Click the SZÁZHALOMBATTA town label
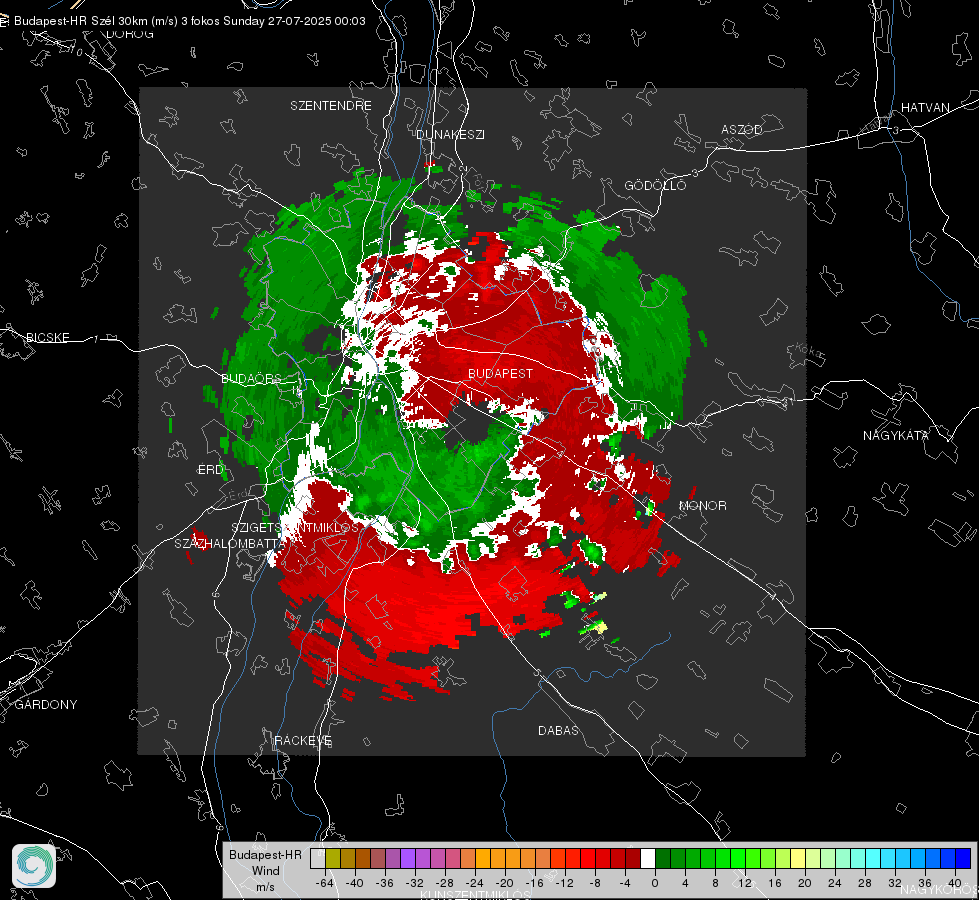979x900 pixels. coord(229,543)
